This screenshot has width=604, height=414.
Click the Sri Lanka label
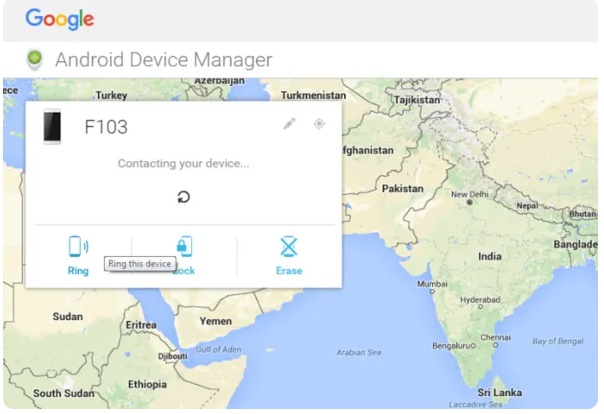pos(500,393)
